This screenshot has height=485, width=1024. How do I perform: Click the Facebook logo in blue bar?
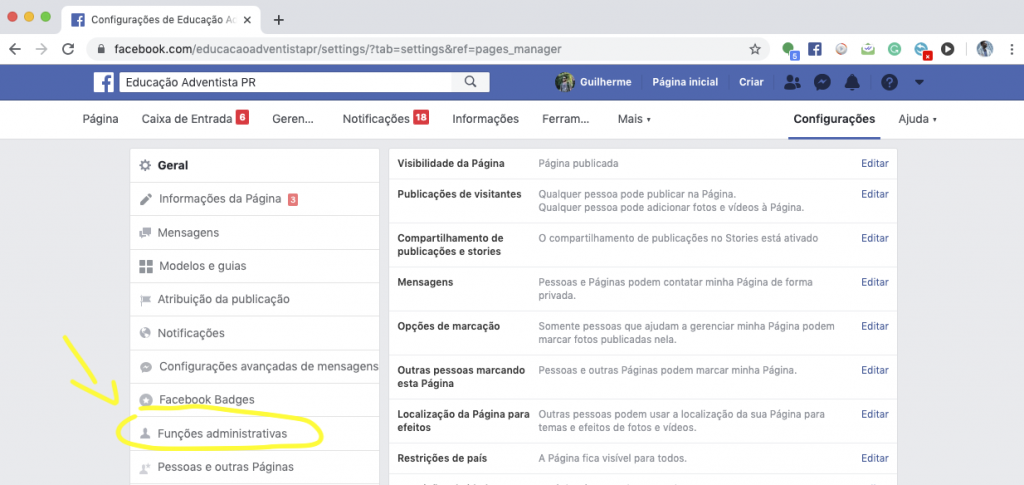point(104,82)
